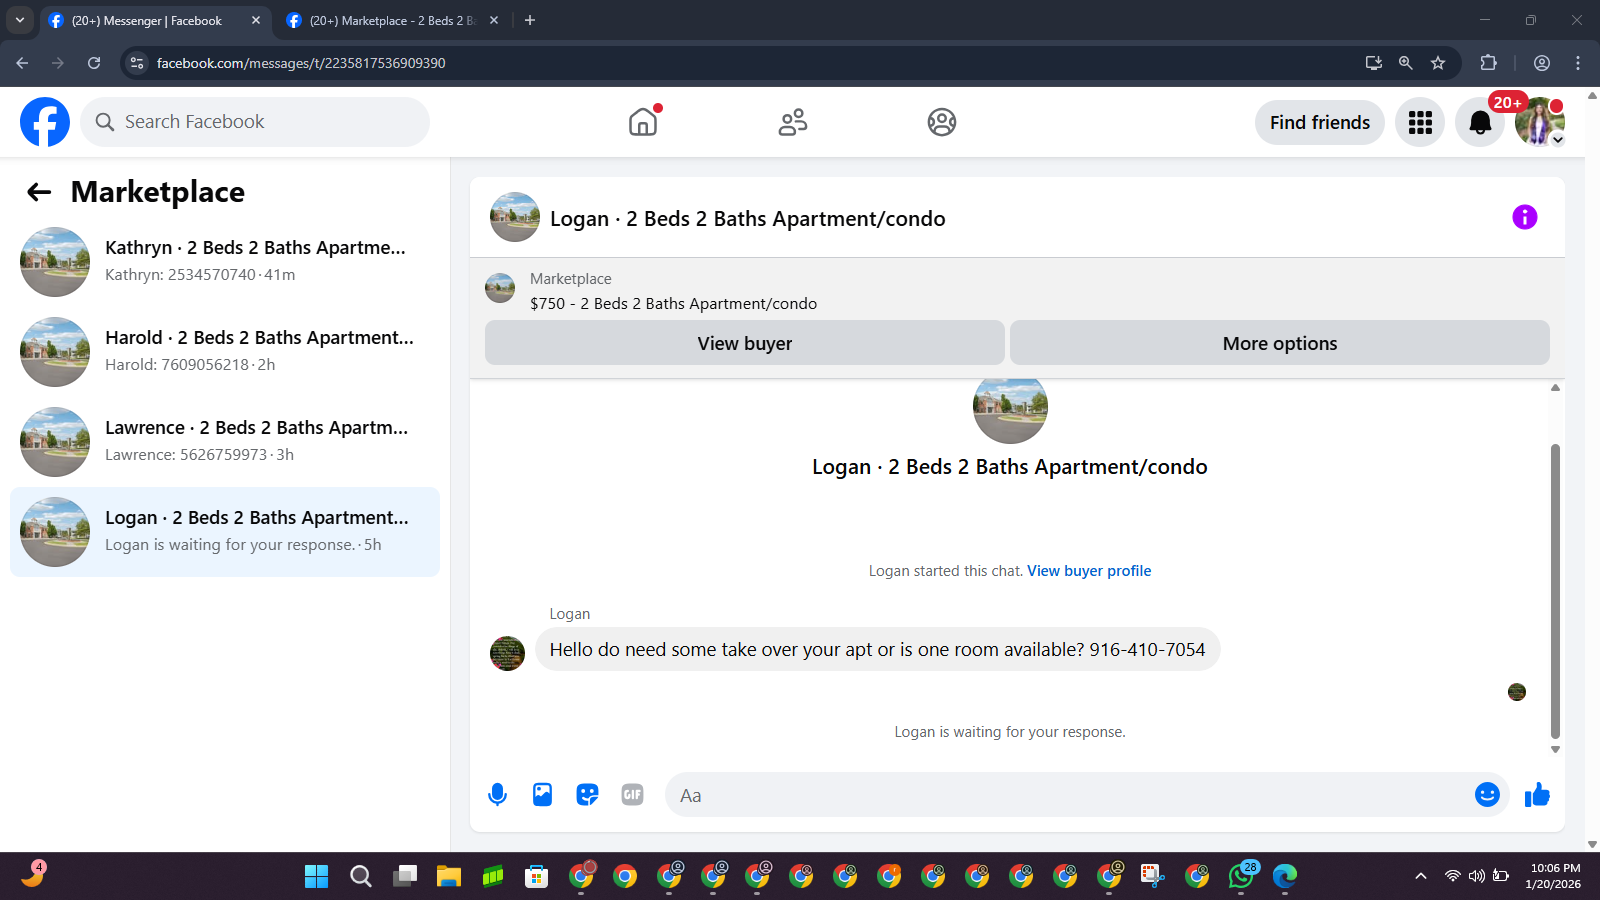
Task: View site information icon beside URL
Action: click(x=137, y=63)
